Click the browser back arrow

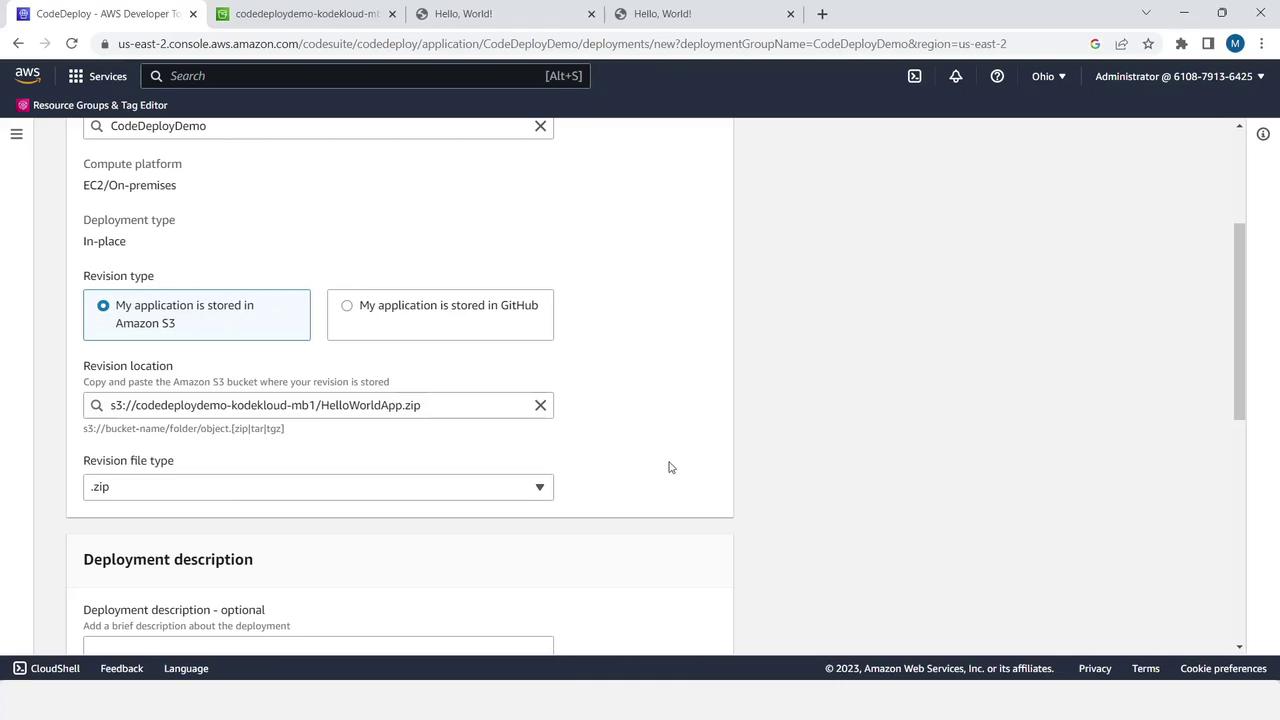[x=18, y=44]
